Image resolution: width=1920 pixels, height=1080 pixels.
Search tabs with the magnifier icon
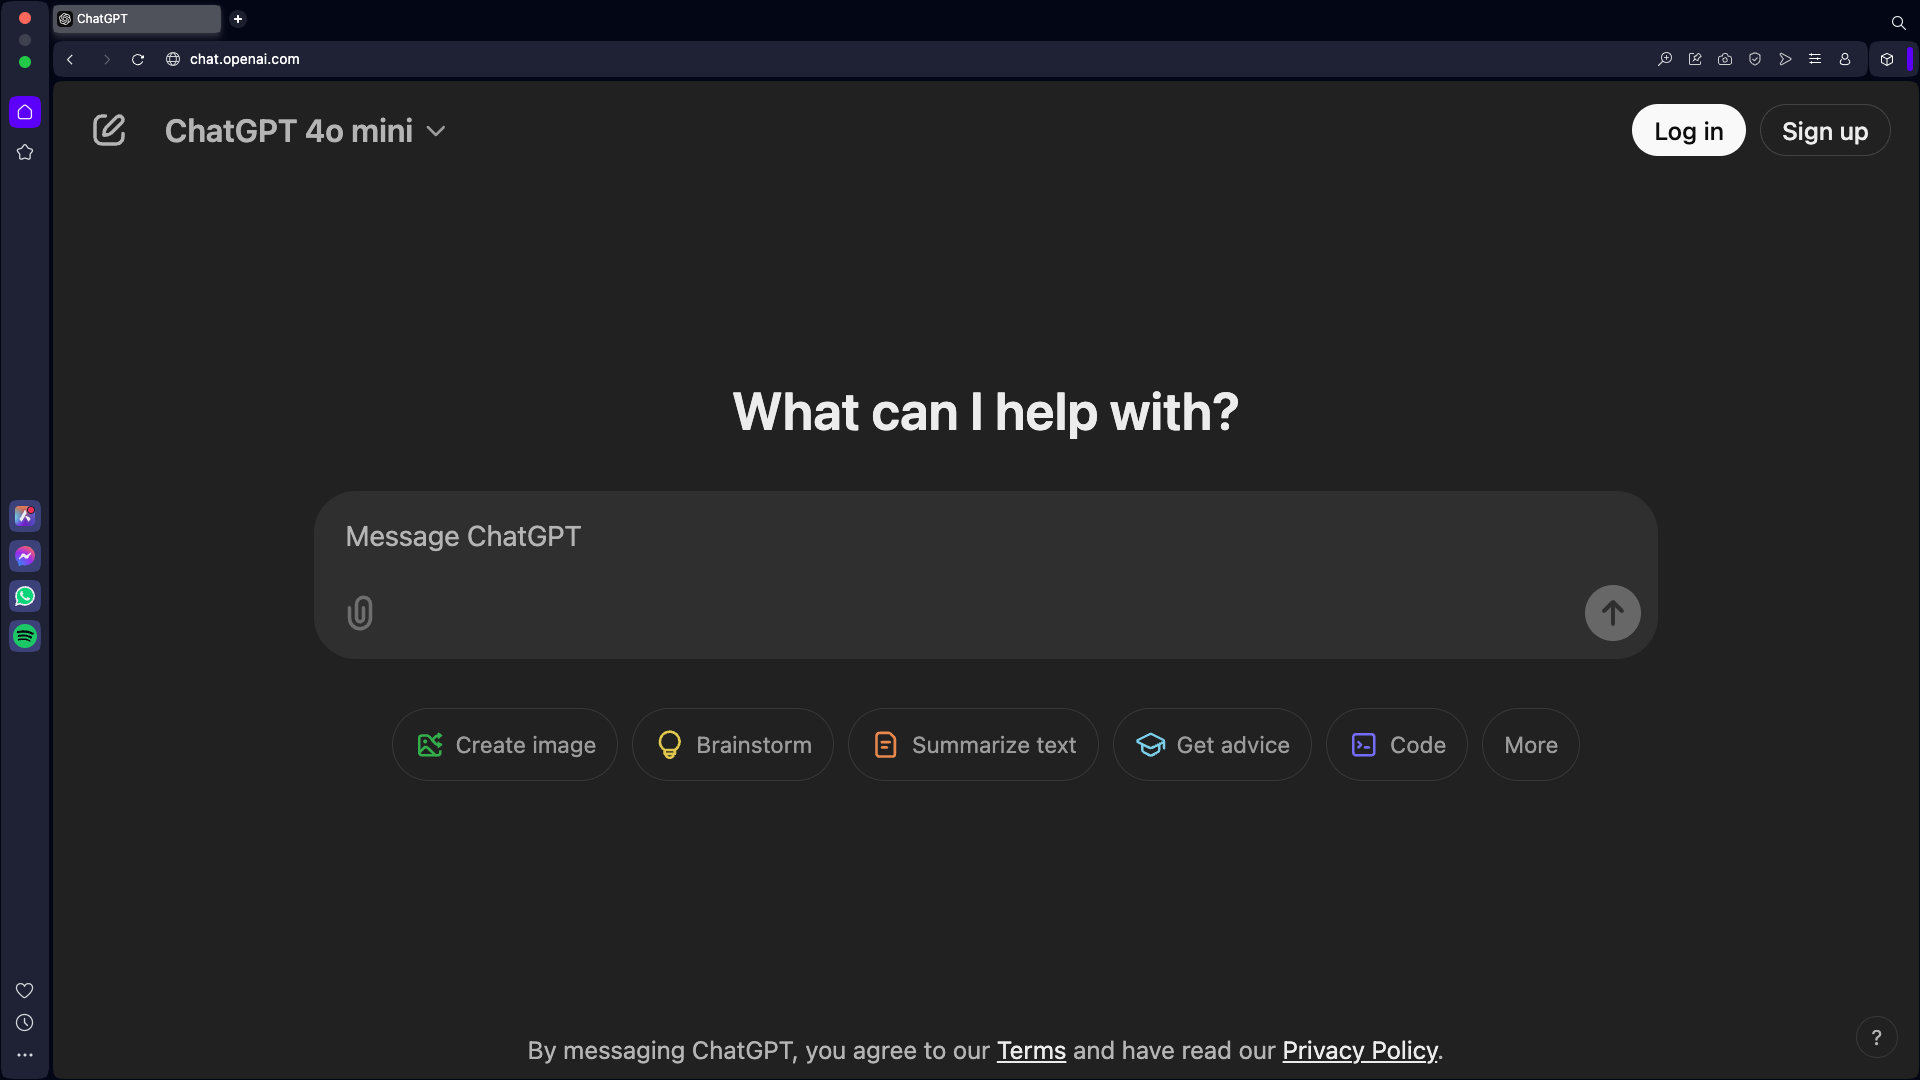tap(1898, 22)
